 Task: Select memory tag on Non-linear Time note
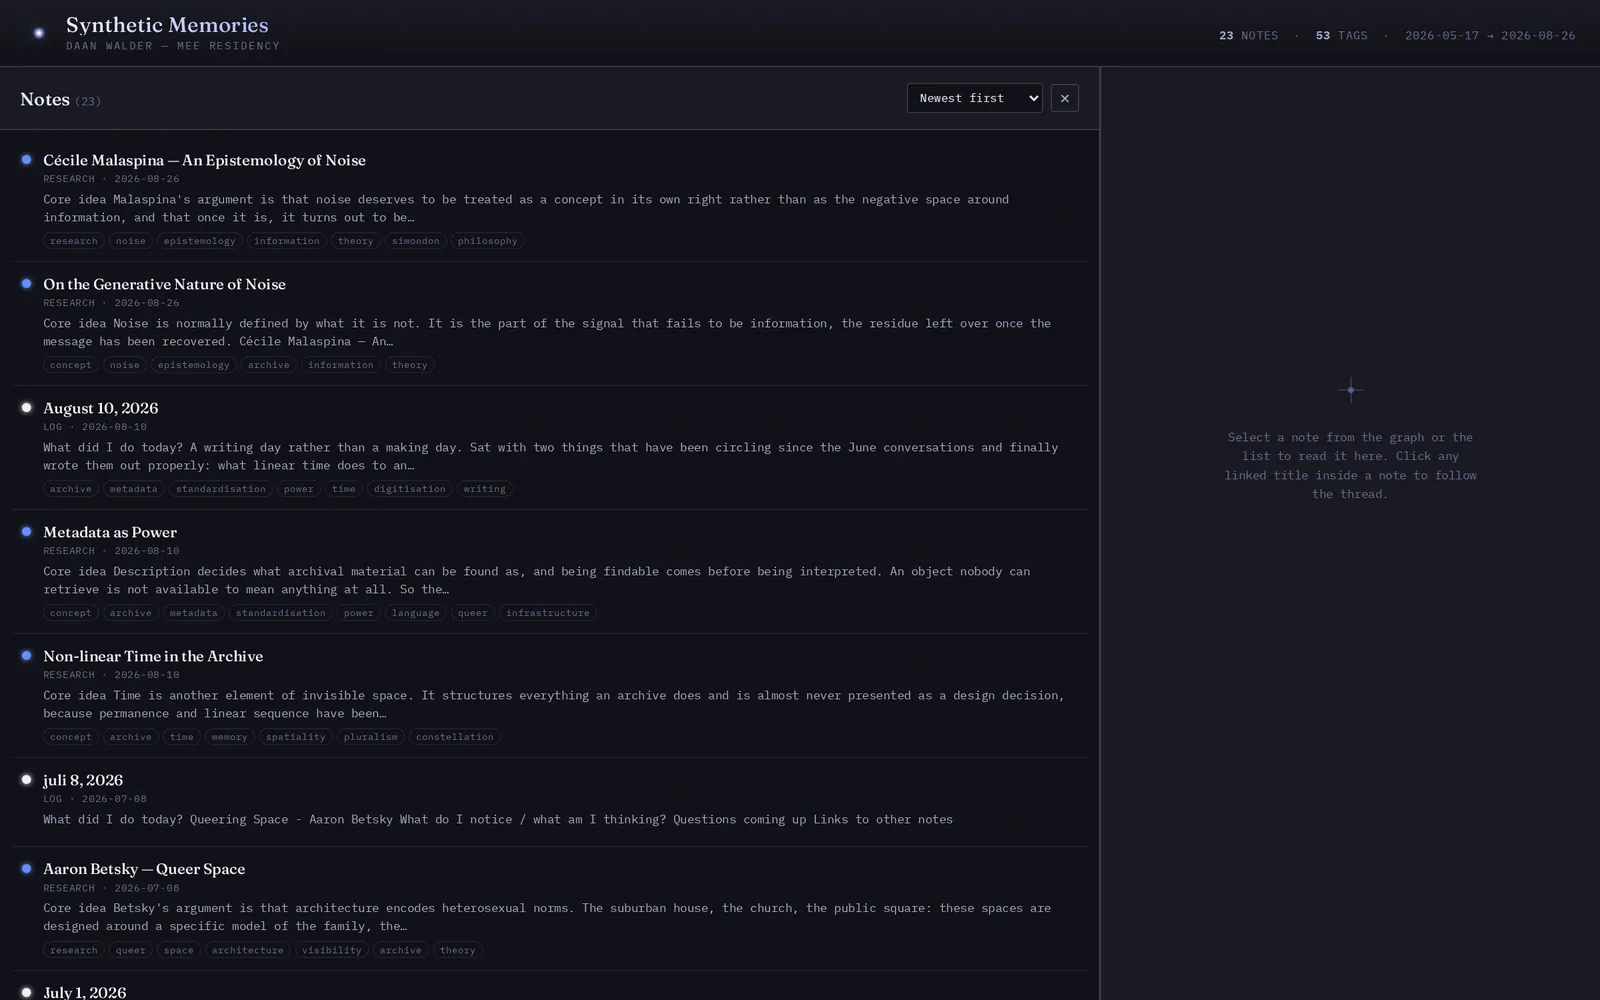(229, 737)
